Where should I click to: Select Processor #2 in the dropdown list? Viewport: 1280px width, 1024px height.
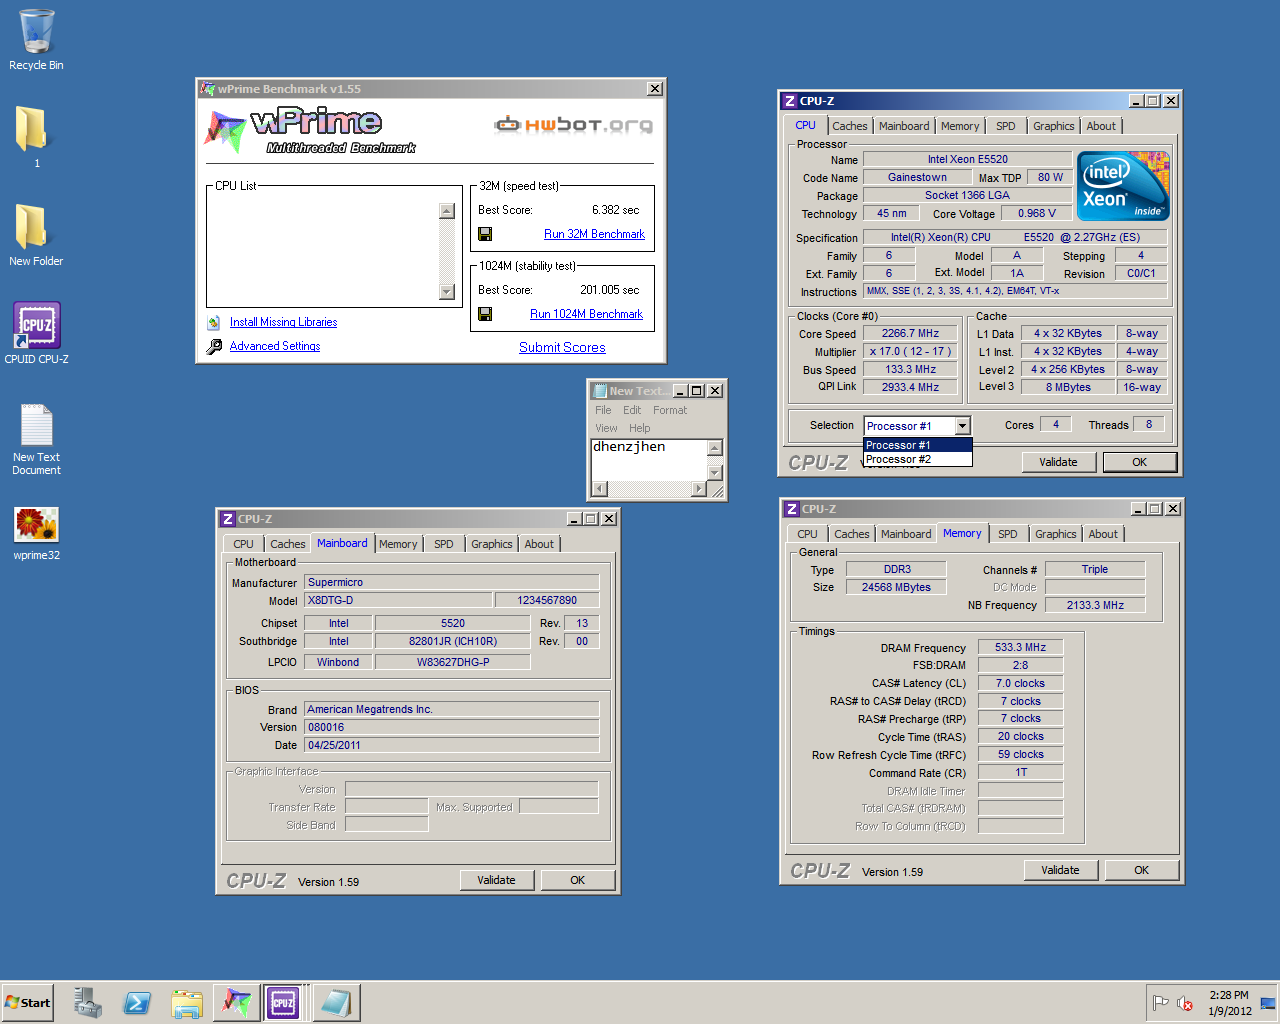tap(917, 459)
